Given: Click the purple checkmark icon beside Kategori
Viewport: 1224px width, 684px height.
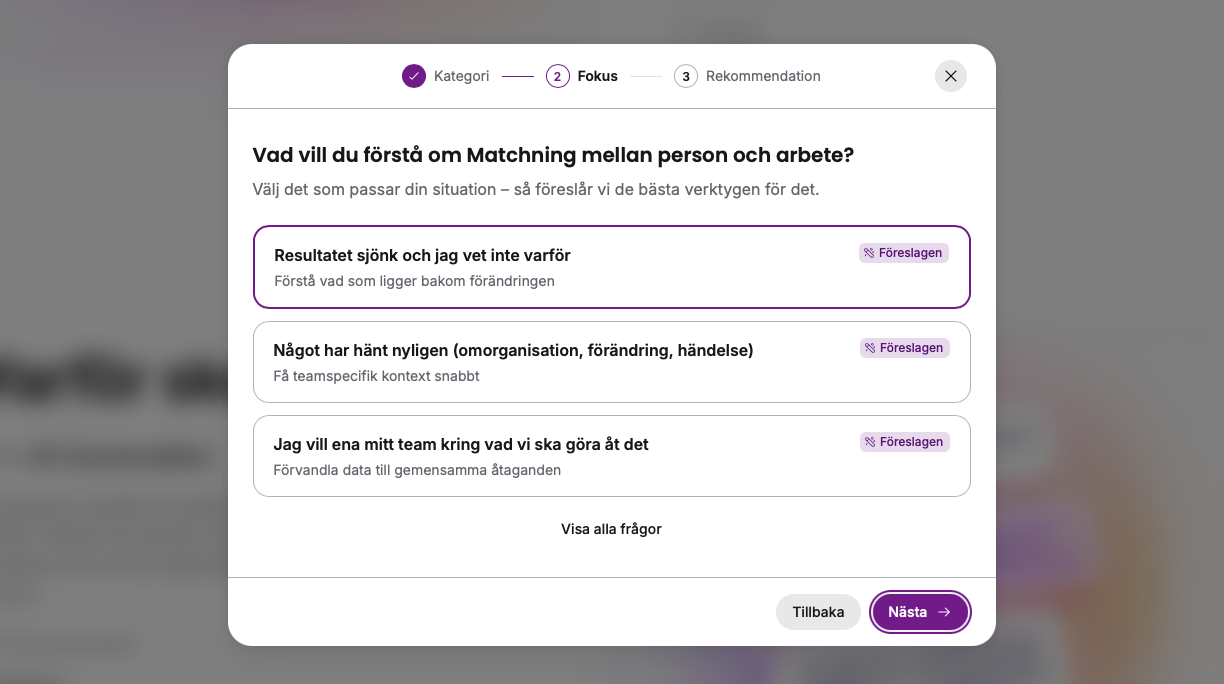Looking at the screenshot, I should point(414,76).
